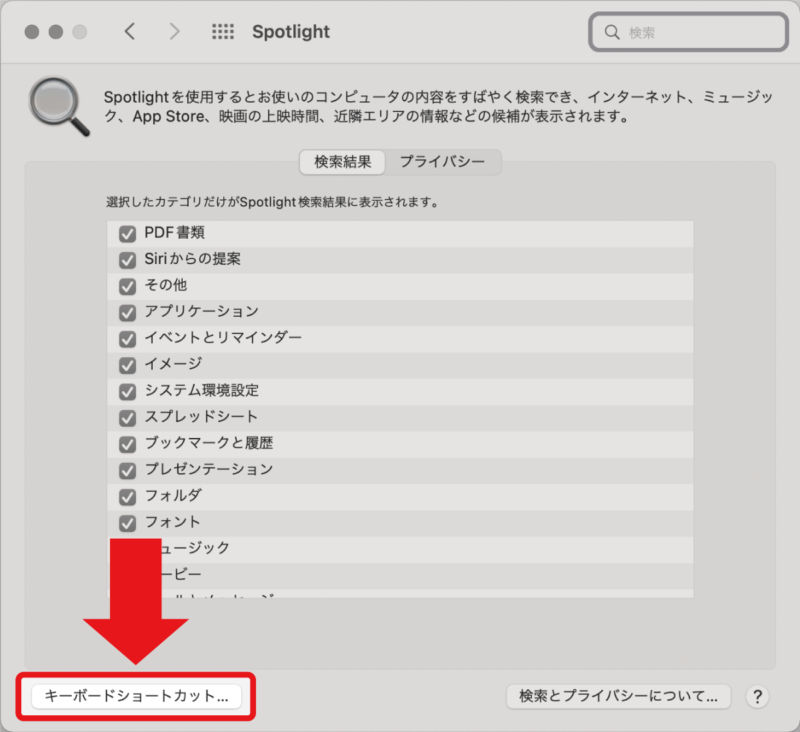800x732 pixels.
Task: Switch to the プライバシー tab
Action: [442, 162]
